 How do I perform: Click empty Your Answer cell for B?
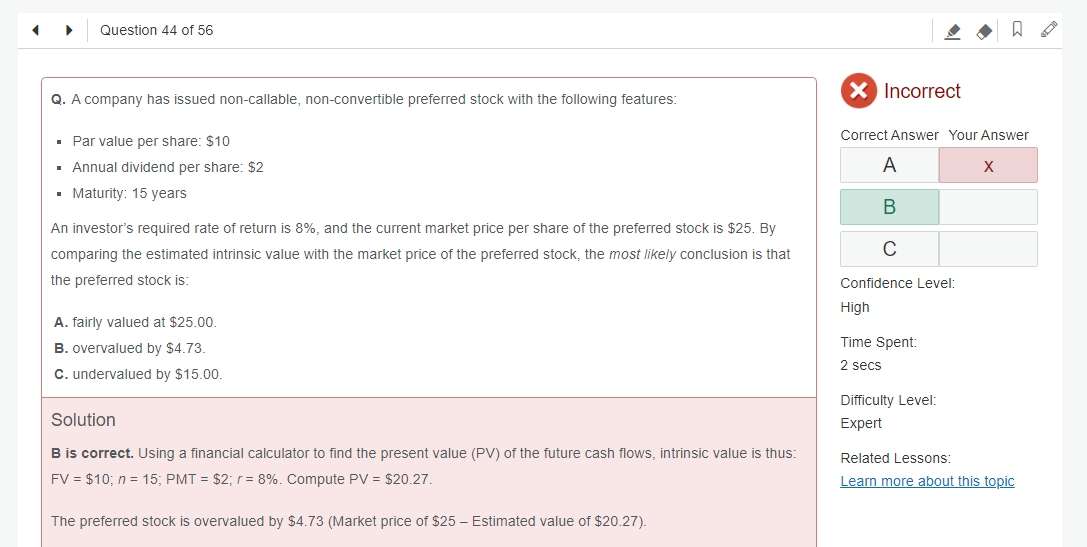(x=989, y=207)
